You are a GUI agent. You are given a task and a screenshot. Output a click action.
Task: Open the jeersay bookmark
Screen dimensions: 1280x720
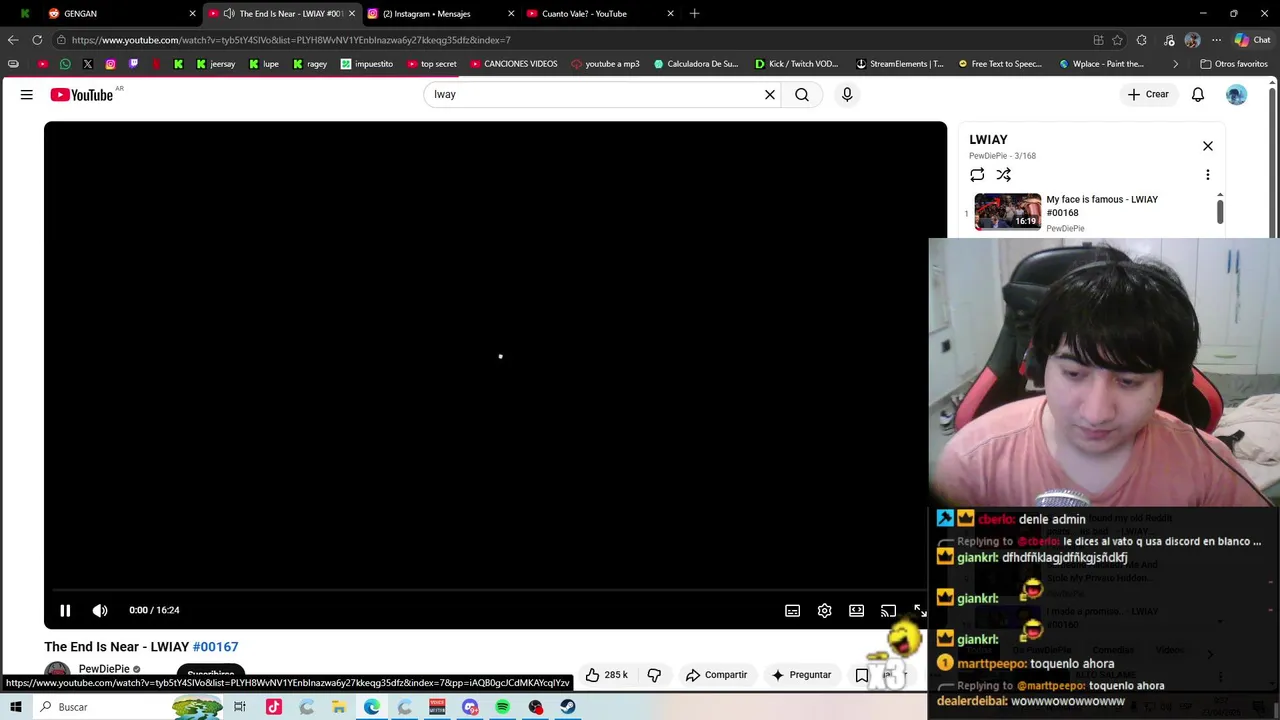[216, 64]
